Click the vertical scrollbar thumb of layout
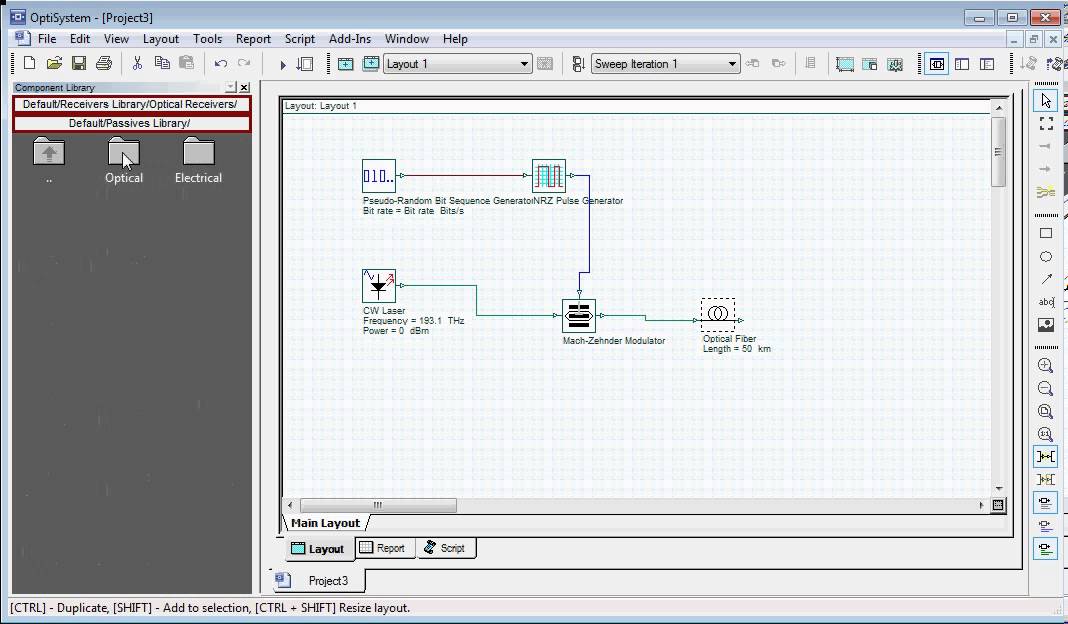 point(999,151)
